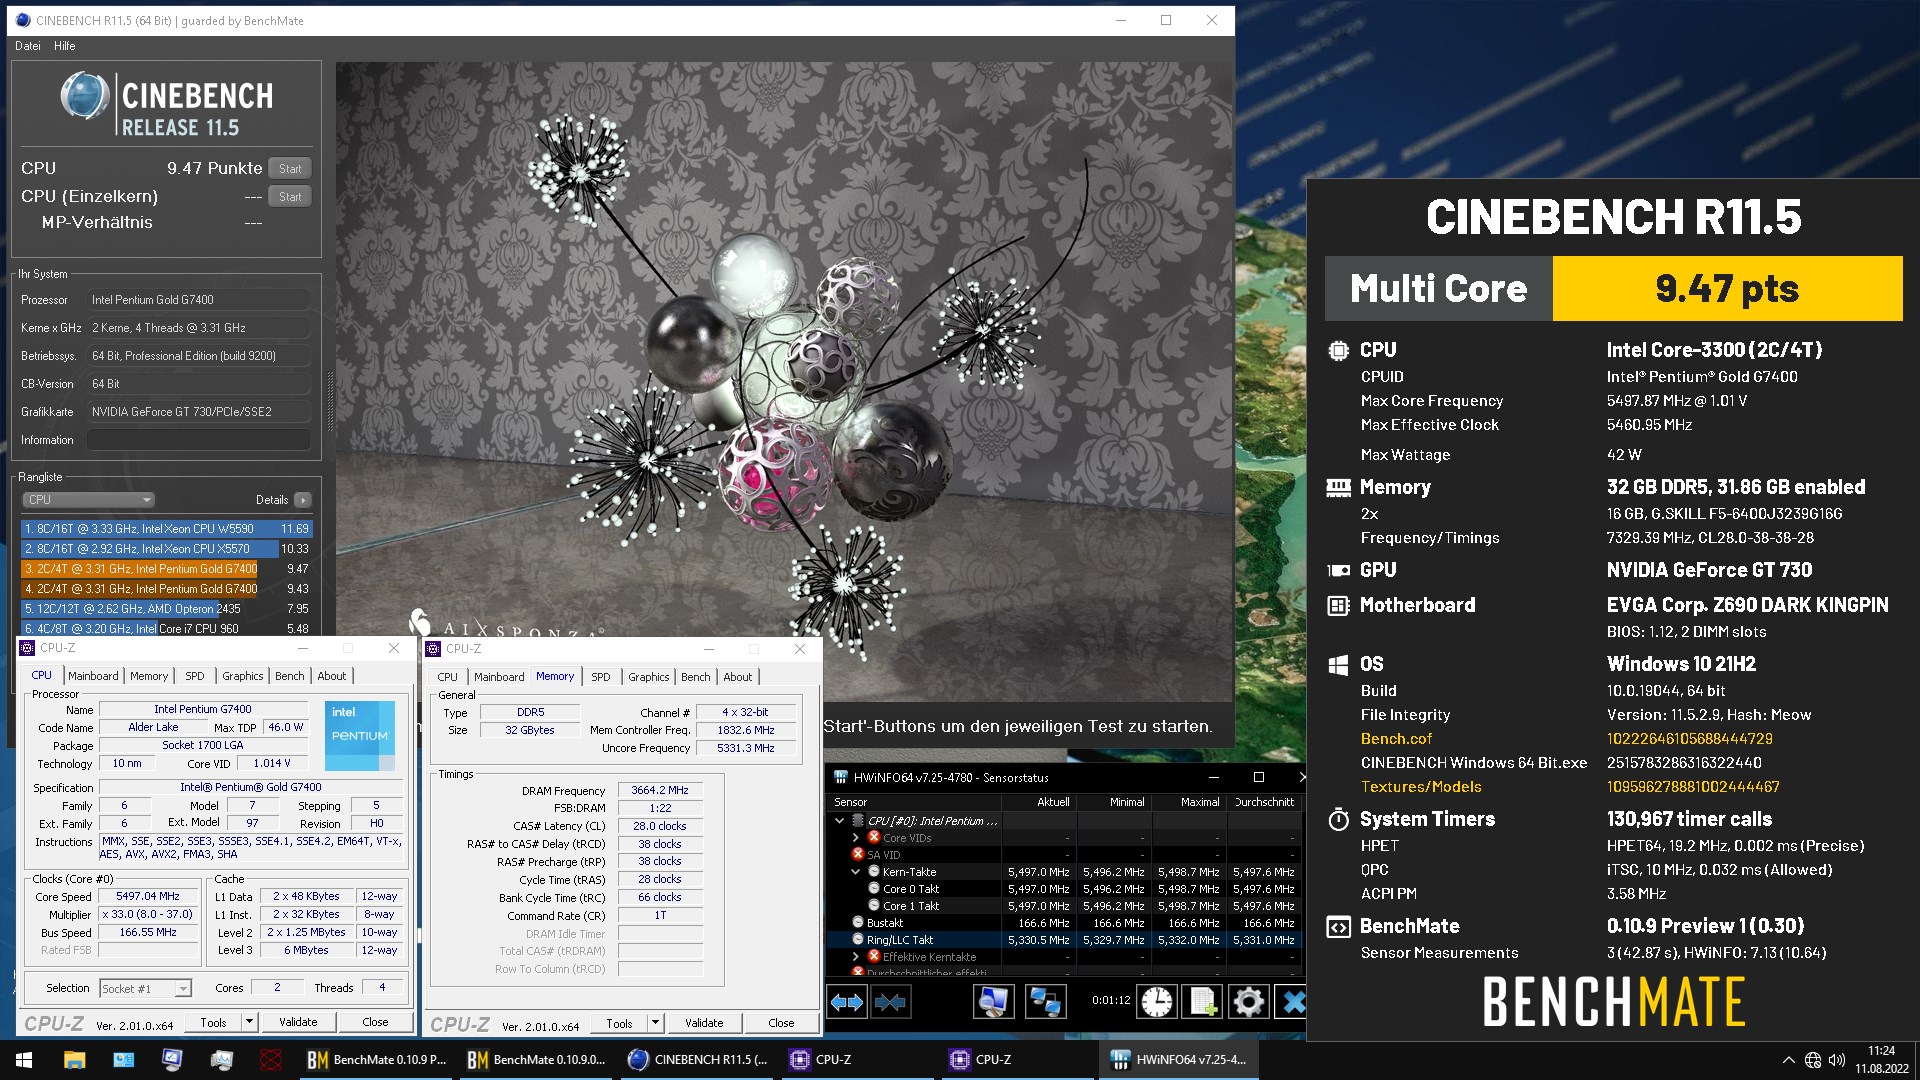Viewport: 1920px width, 1080px height.
Task: Click Bench.cof label in BenchMate panel
Action: pyautogui.click(x=1396, y=739)
